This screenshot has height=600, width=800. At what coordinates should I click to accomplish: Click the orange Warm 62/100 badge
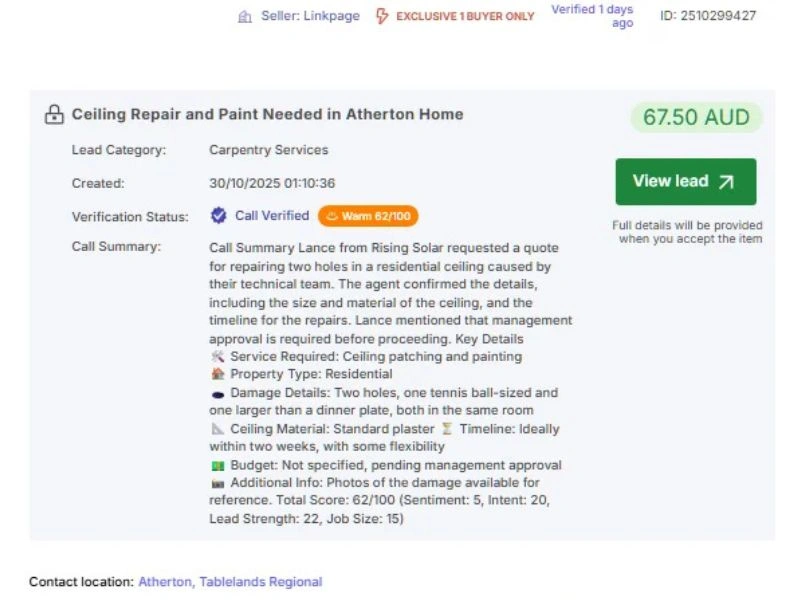point(368,216)
